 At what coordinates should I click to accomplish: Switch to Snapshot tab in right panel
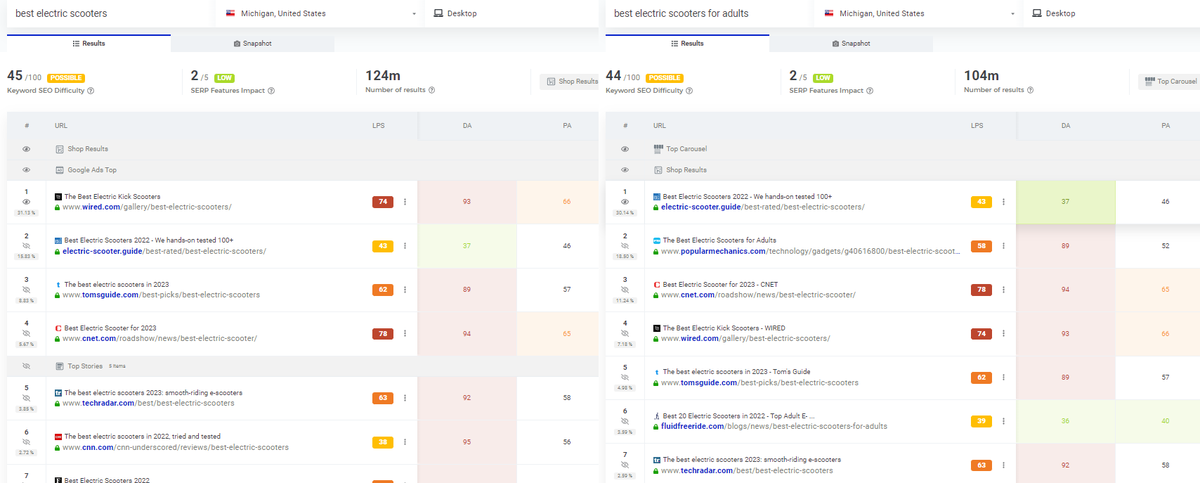tap(851, 44)
